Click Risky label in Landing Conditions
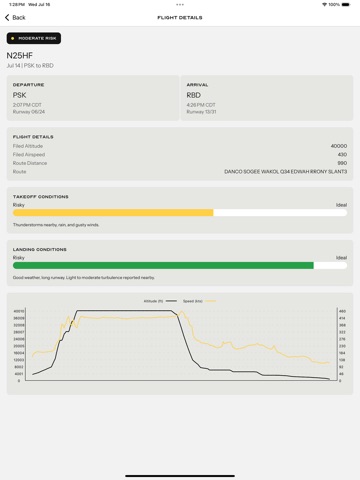Image resolution: width=360 pixels, height=480 pixels. (x=19, y=258)
